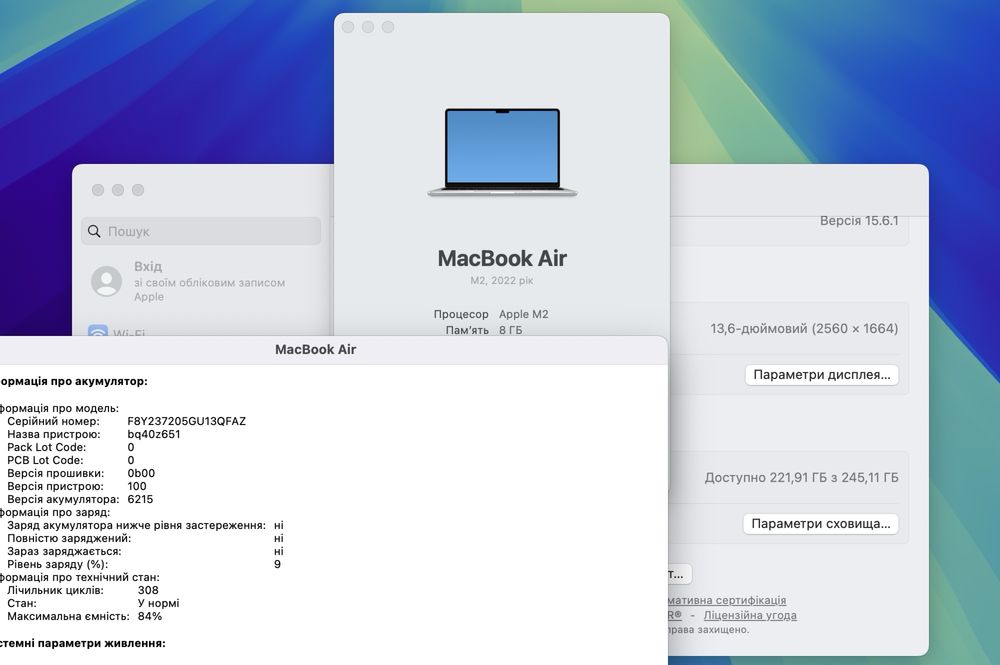Screen dimensions: 1000x665
Task: Click the serial number F8Y237205GU13QFAZ
Action: pyautogui.click(x=186, y=421)
